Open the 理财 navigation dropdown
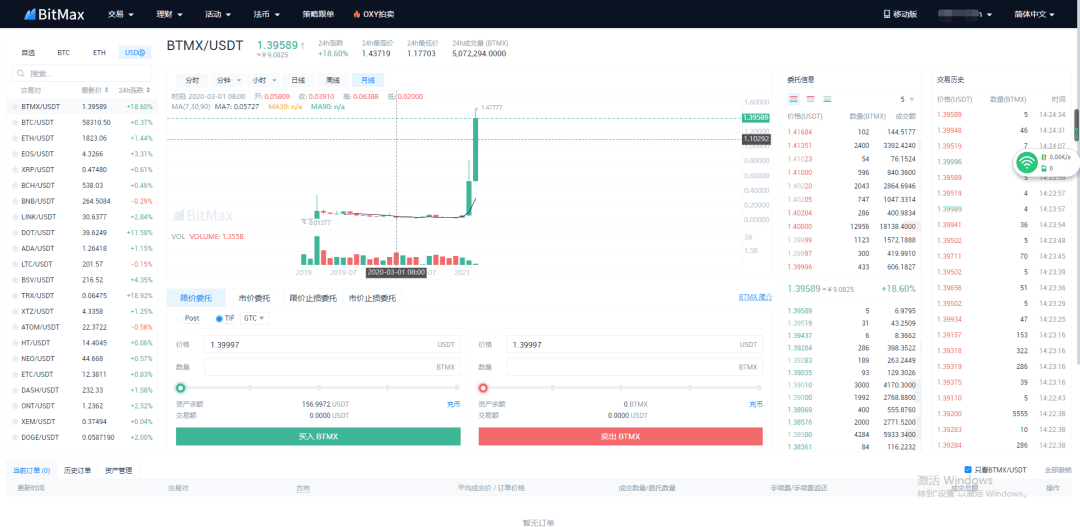 (x=169, y=14)
